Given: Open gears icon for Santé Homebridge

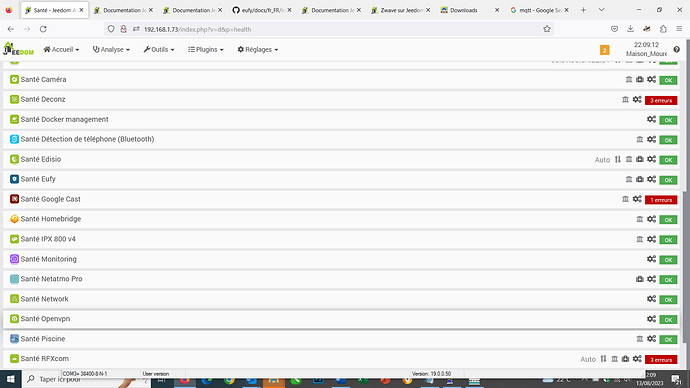Looking at the screenshot, I should coord(651,219).
